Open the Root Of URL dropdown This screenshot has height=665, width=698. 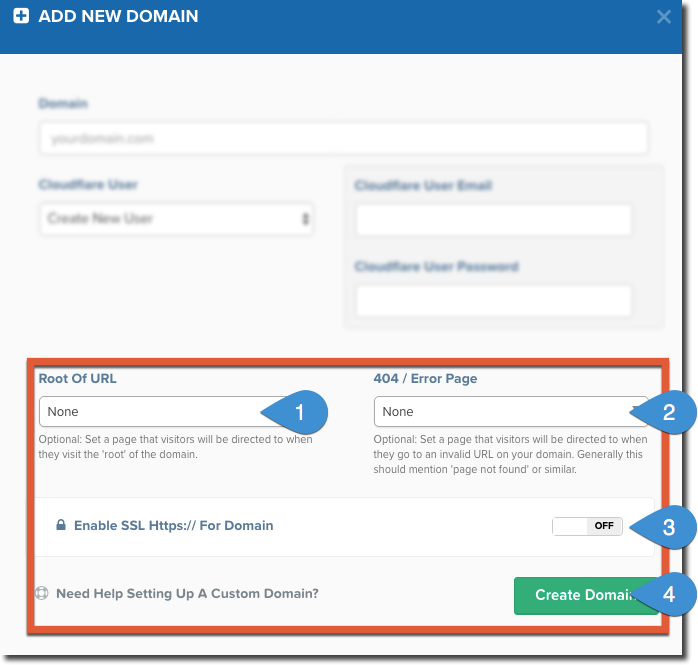tap(176, 411)
